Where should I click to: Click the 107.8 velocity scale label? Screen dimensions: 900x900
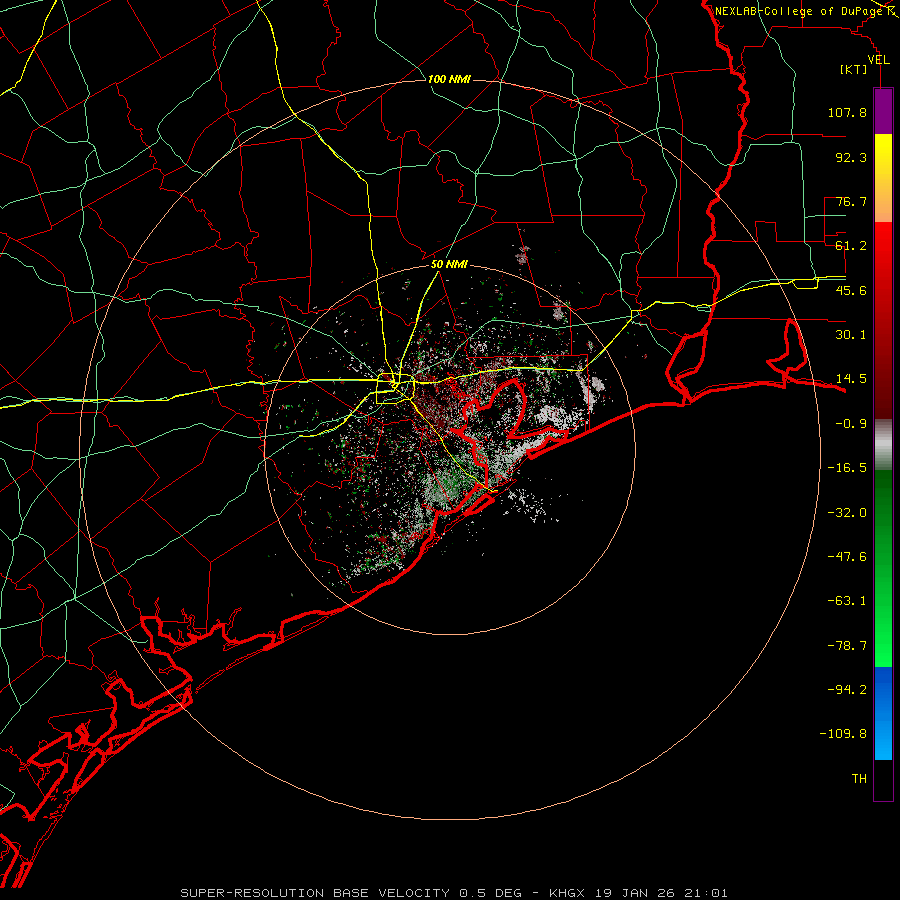pos(847,112)
